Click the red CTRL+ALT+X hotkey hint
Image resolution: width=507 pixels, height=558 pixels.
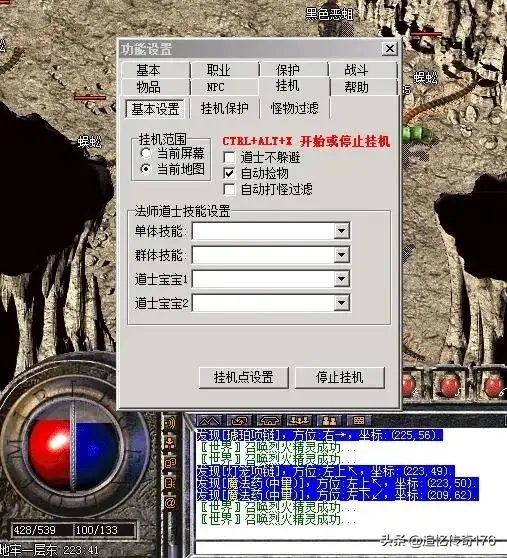[306, 141]
